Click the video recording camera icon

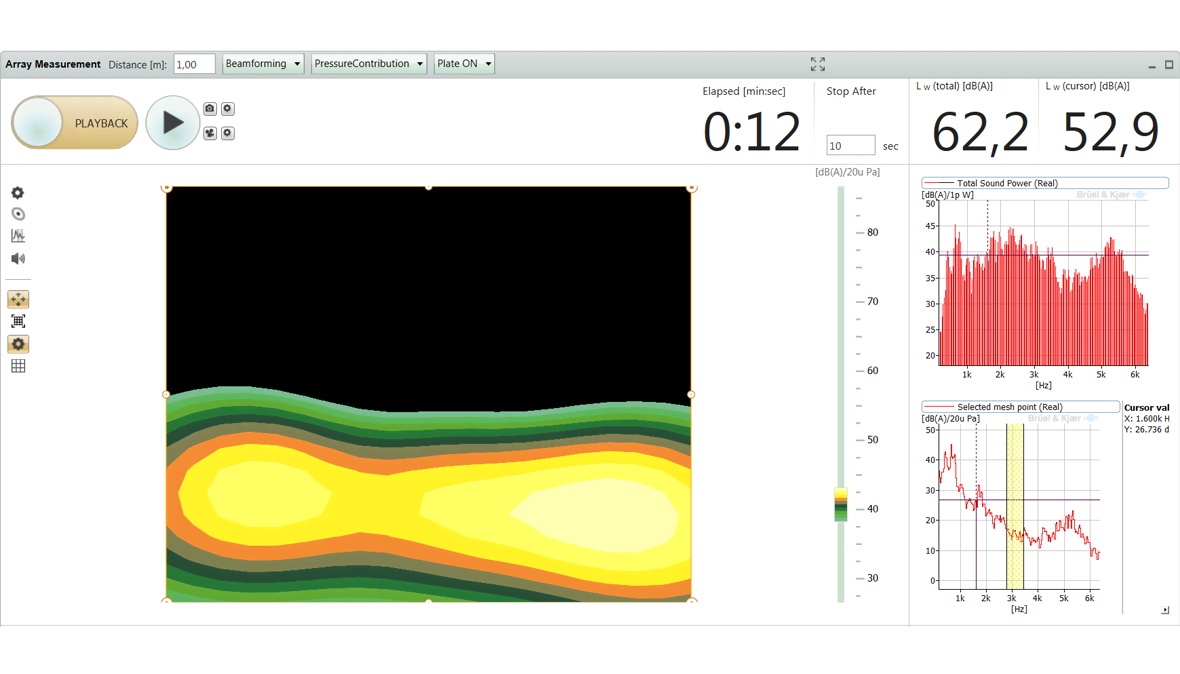(209, 133)
